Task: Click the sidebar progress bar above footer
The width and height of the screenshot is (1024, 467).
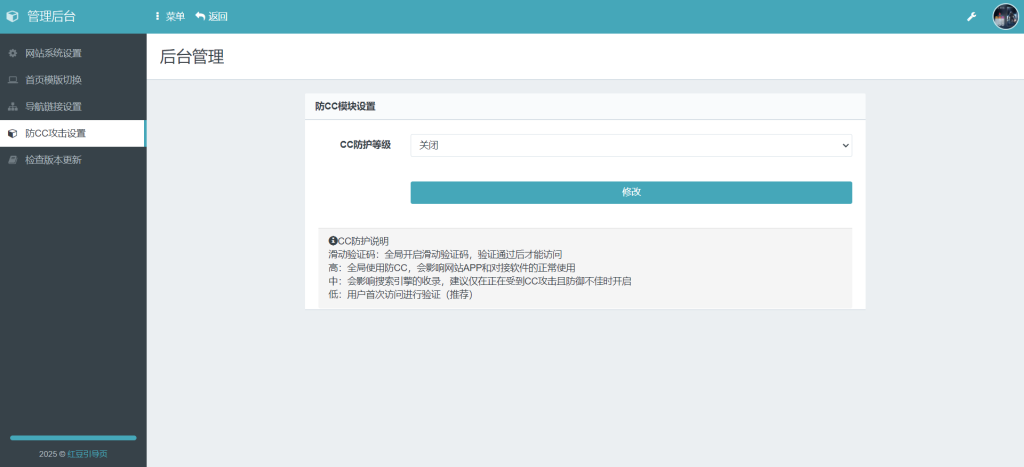Action: [73, 438]
